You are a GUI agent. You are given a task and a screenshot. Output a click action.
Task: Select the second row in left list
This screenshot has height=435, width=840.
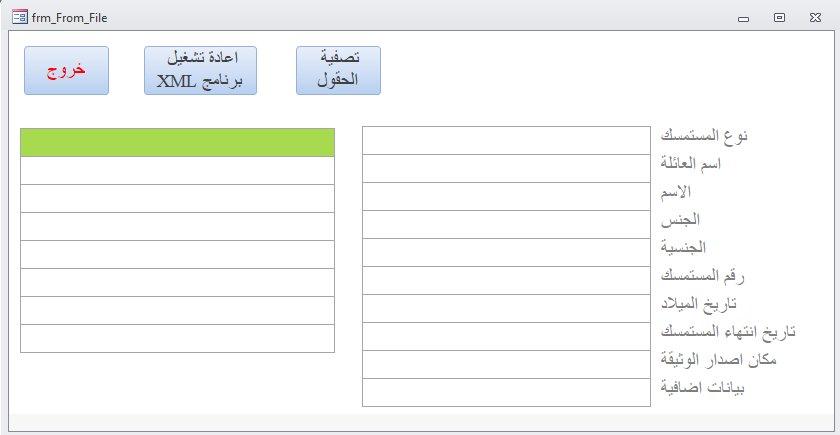click(x=177, y=170)
